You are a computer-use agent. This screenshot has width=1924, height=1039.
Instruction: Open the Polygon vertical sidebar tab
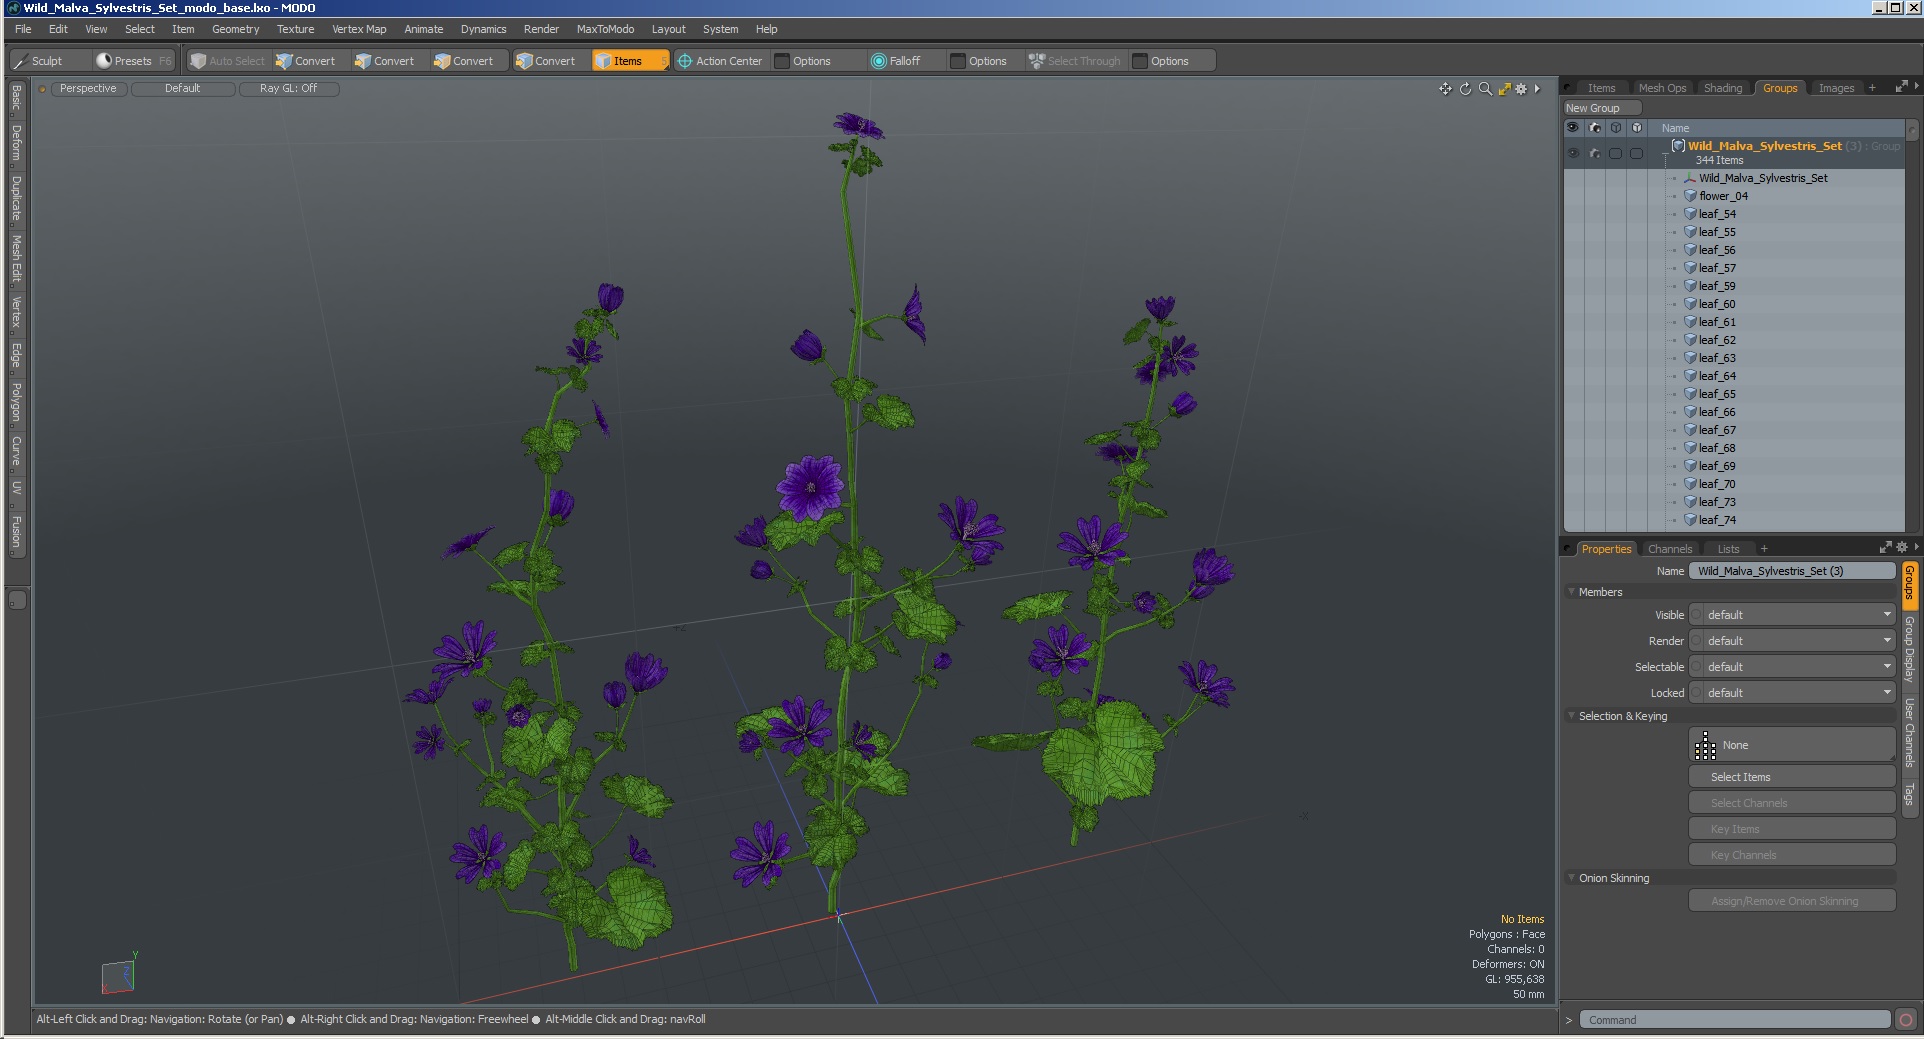[x=16, y=403]
